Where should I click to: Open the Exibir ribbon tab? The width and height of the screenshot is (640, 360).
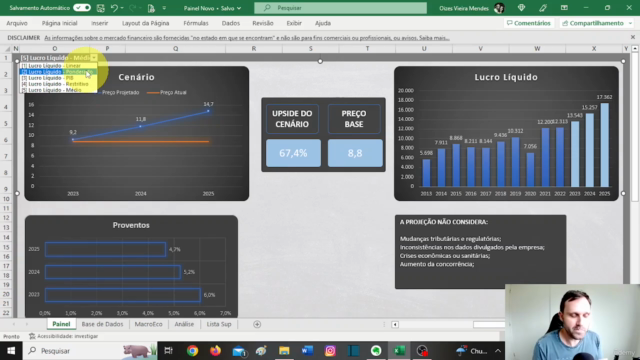tap(294, 23)
